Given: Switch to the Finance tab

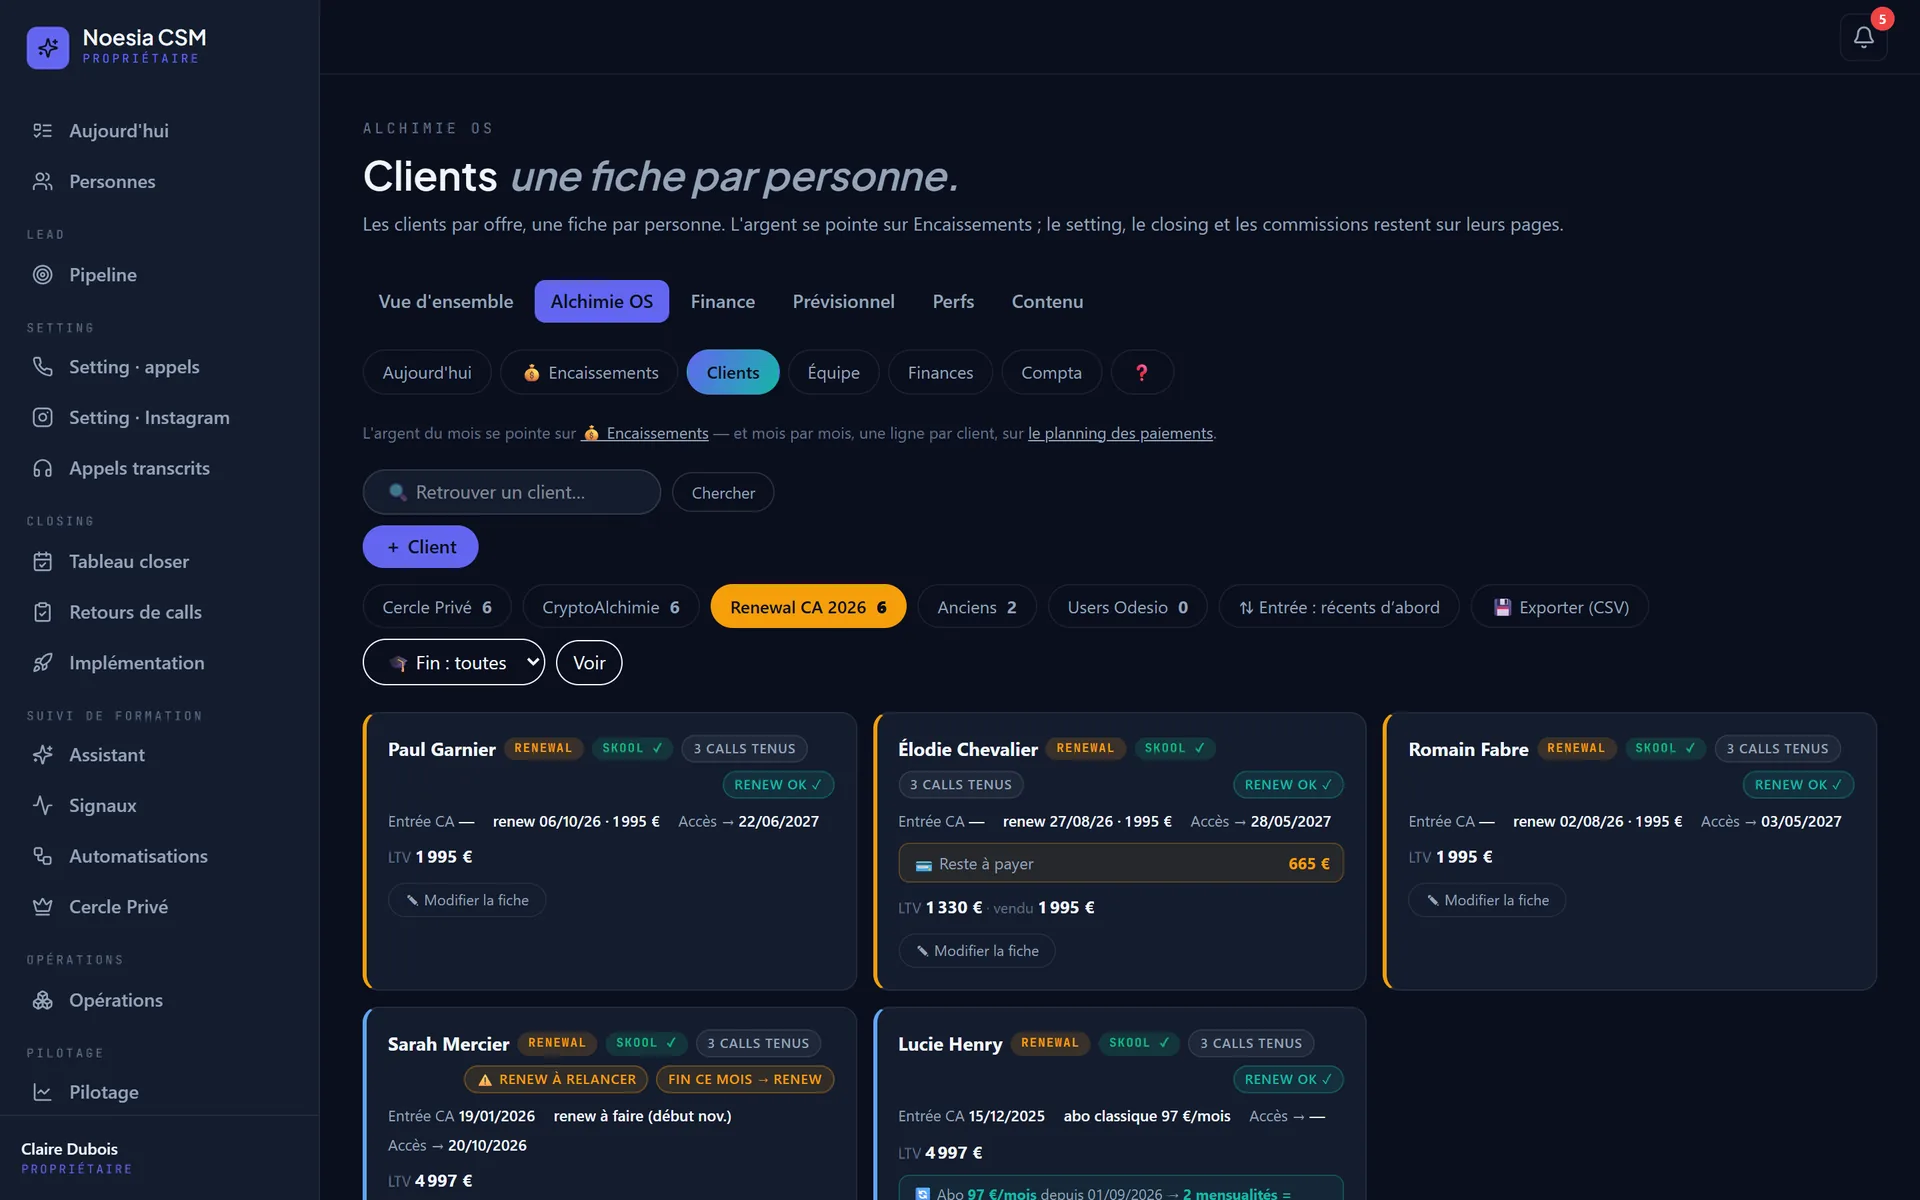Looking at the screenshot, I should (x=723, y=301).
